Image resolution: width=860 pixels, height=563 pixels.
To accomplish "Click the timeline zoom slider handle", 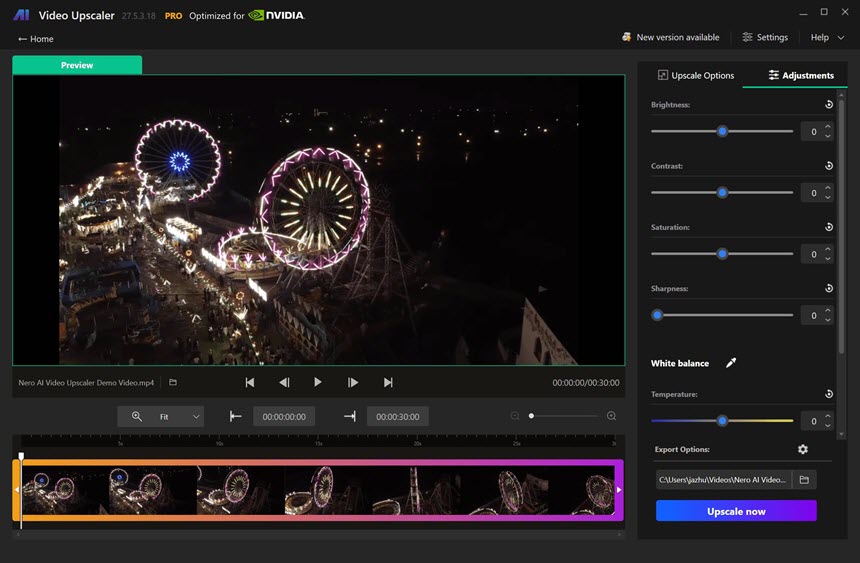I will point(531,416).
